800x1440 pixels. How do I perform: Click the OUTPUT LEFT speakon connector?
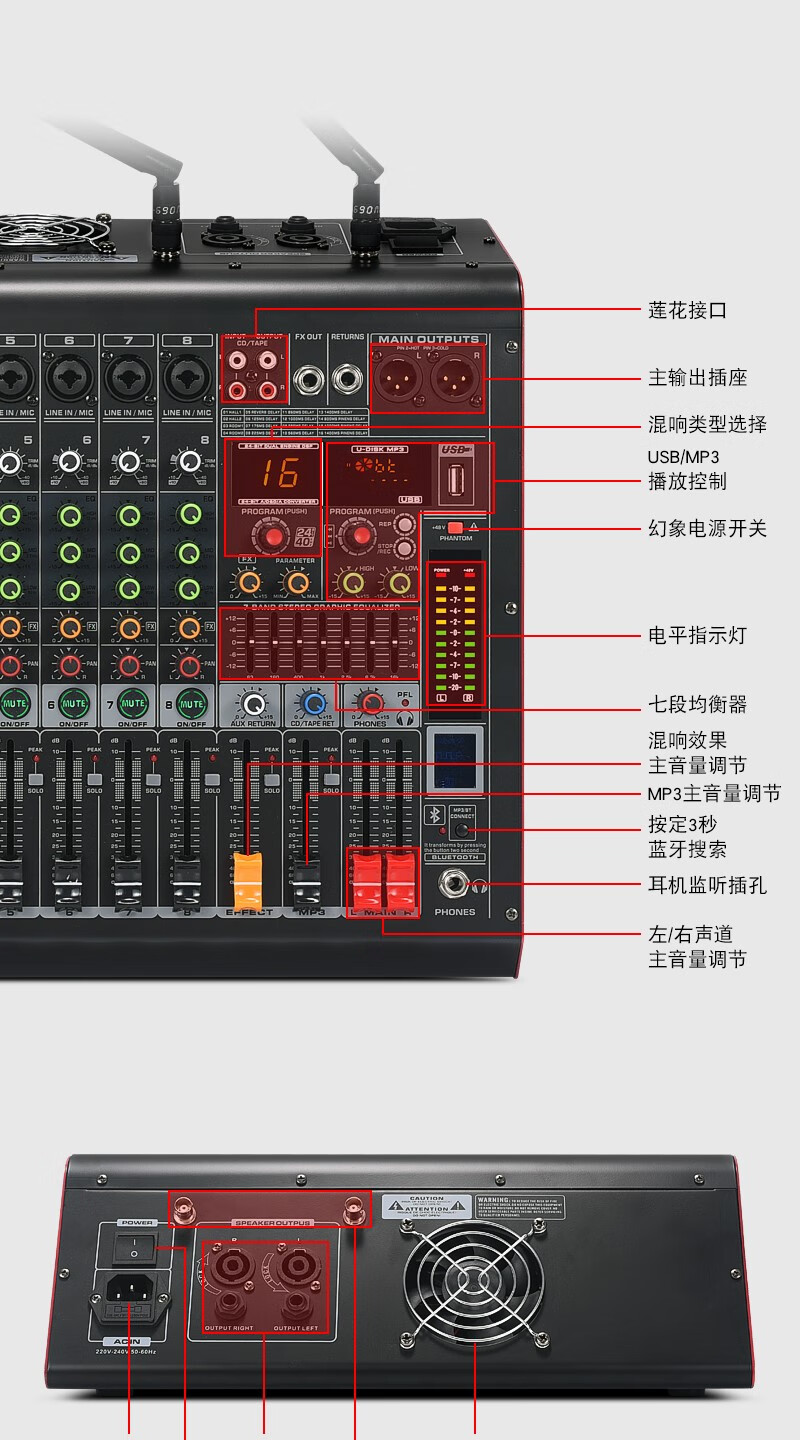297,1266
